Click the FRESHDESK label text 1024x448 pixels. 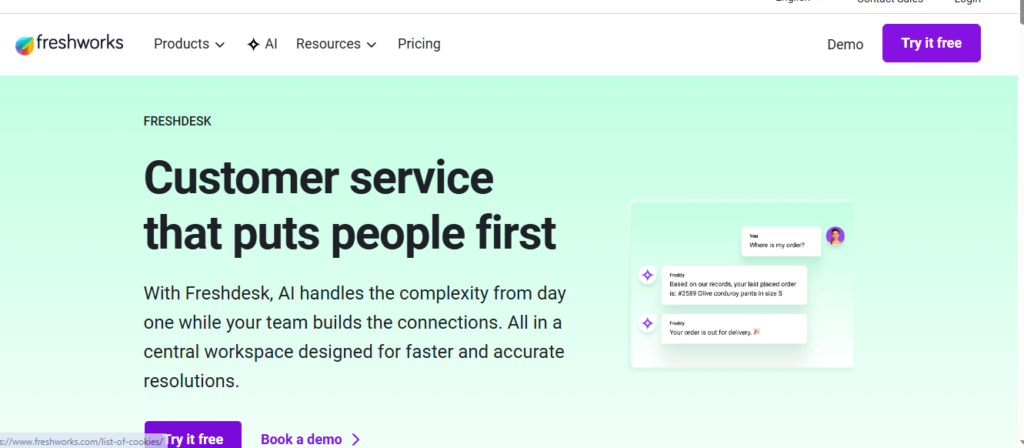pyautogui.click(x=178, y=121)
